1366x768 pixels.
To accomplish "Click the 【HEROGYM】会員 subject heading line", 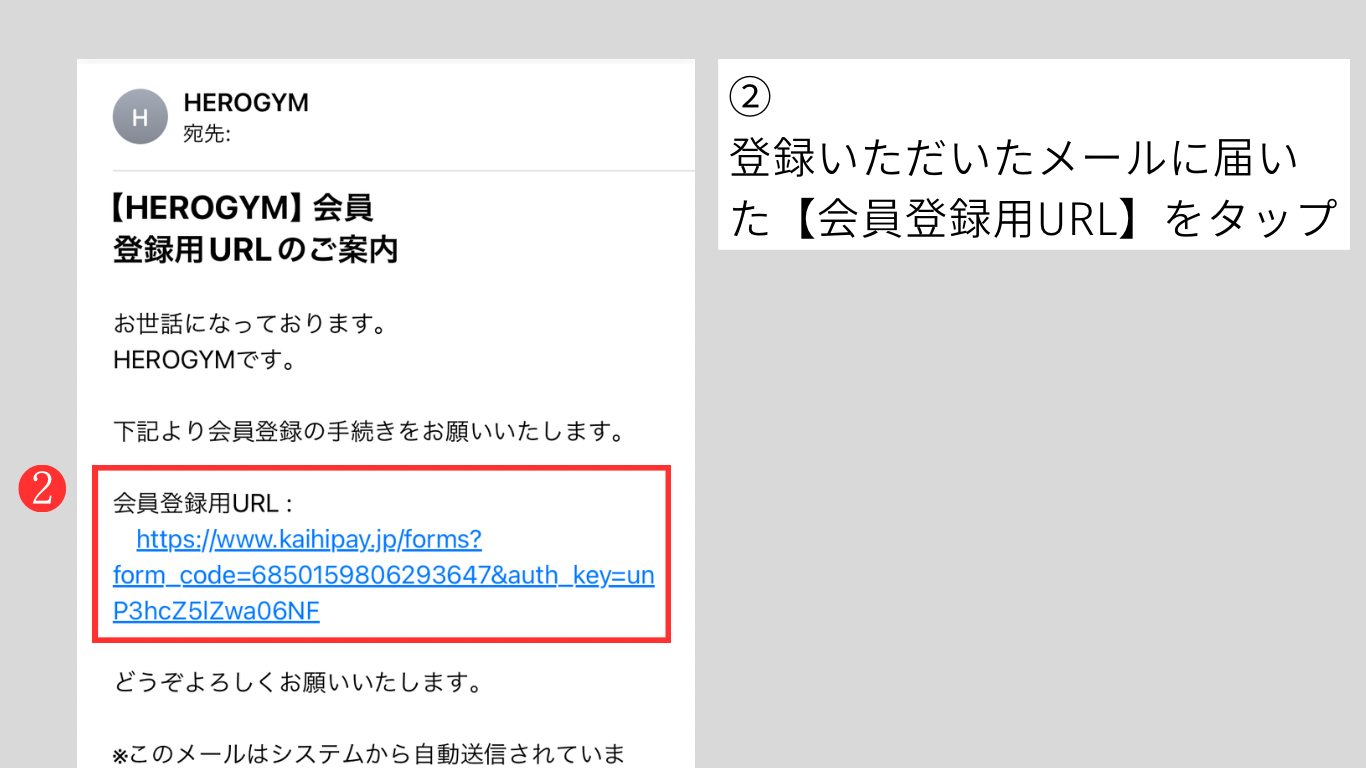I will (x=243, y=208).
